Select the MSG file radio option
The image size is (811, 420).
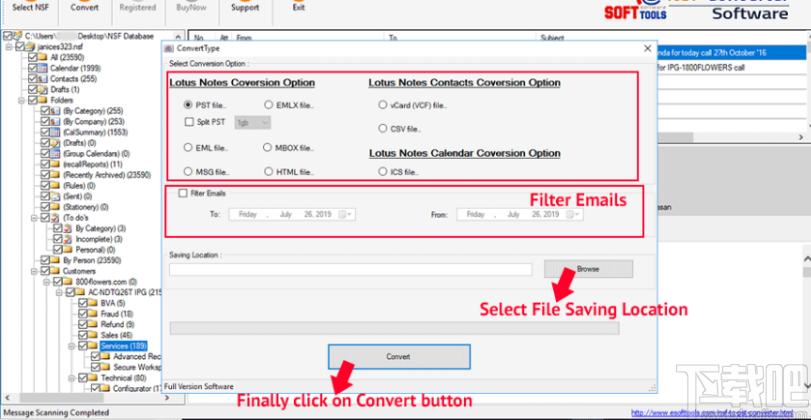[x=188, y=171]
